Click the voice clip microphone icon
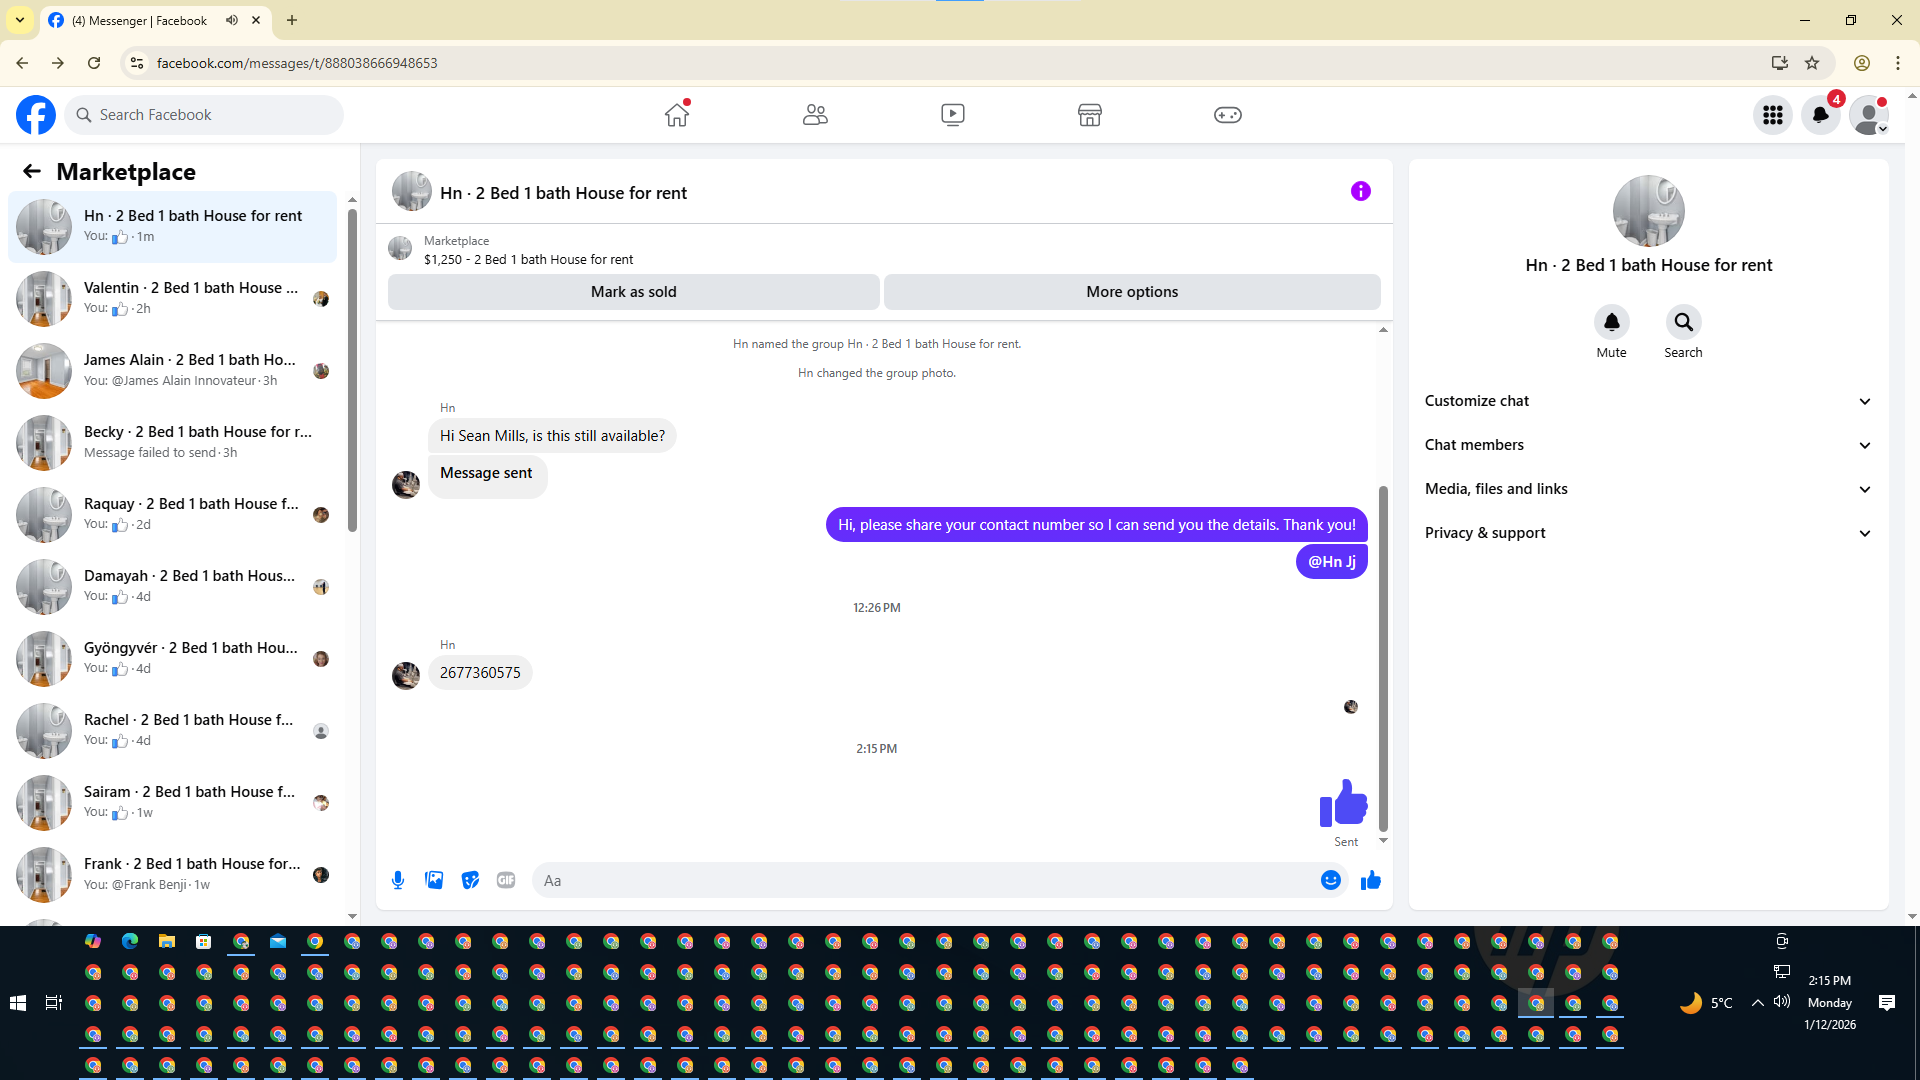 (x=398, y=880)
